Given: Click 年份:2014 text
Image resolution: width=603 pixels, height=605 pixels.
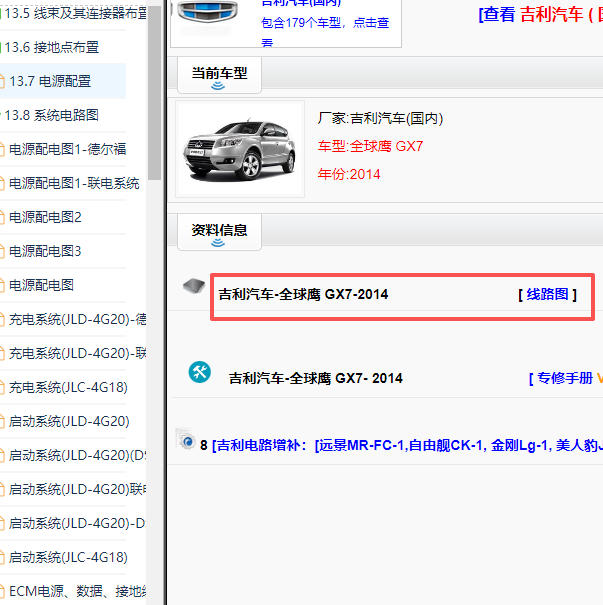Looking at the screenshot, I should (x=349, y=174).
